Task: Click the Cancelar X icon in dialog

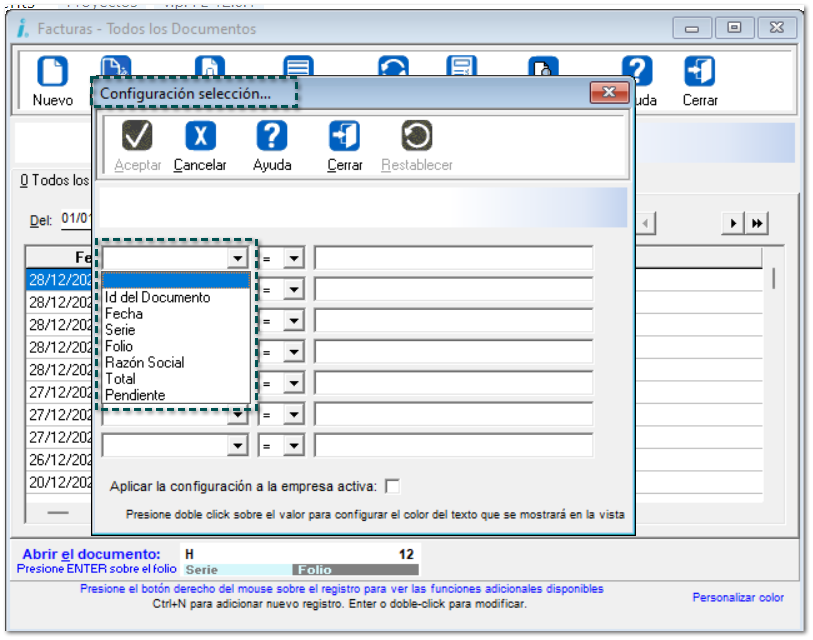Action: pos(200,136)
